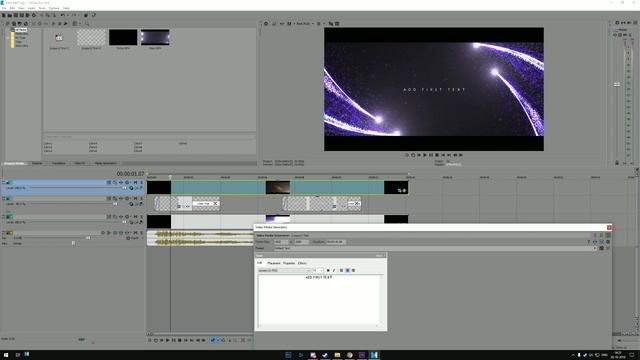Switch to the Explorer tab
Screen dimensions: 640x360
click(x=37, y=163)
